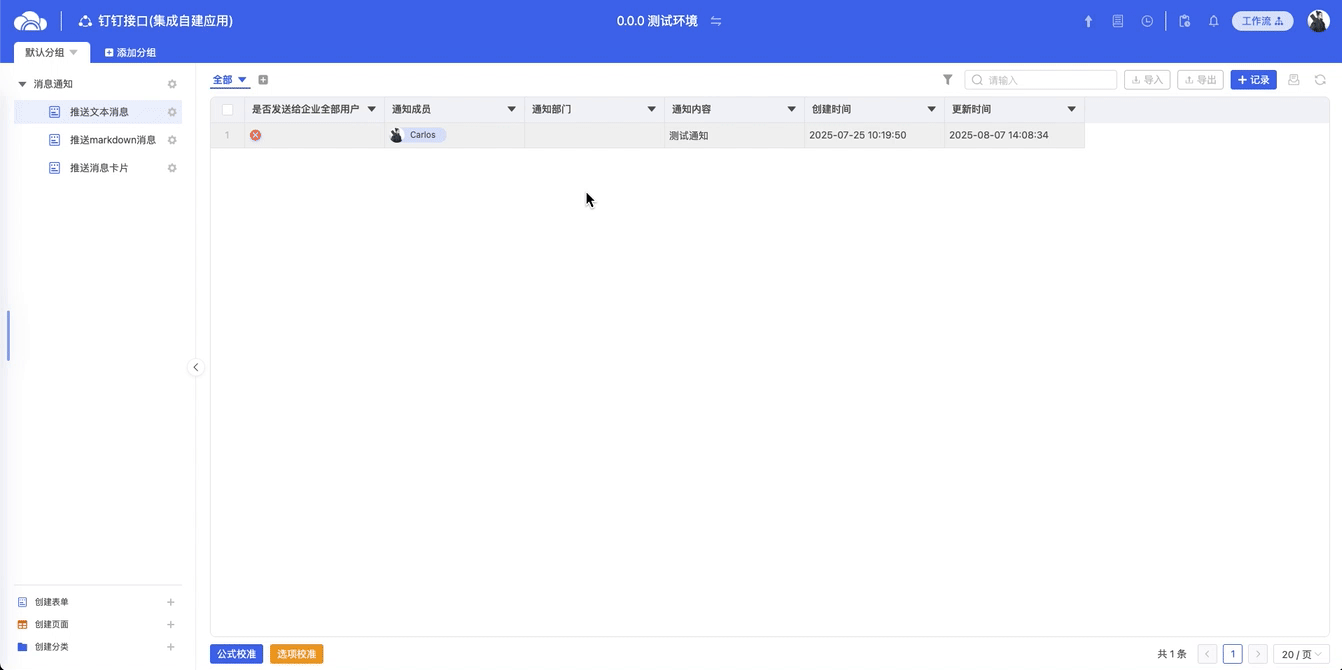Open the user avatar in top right

click(1318, 21)
